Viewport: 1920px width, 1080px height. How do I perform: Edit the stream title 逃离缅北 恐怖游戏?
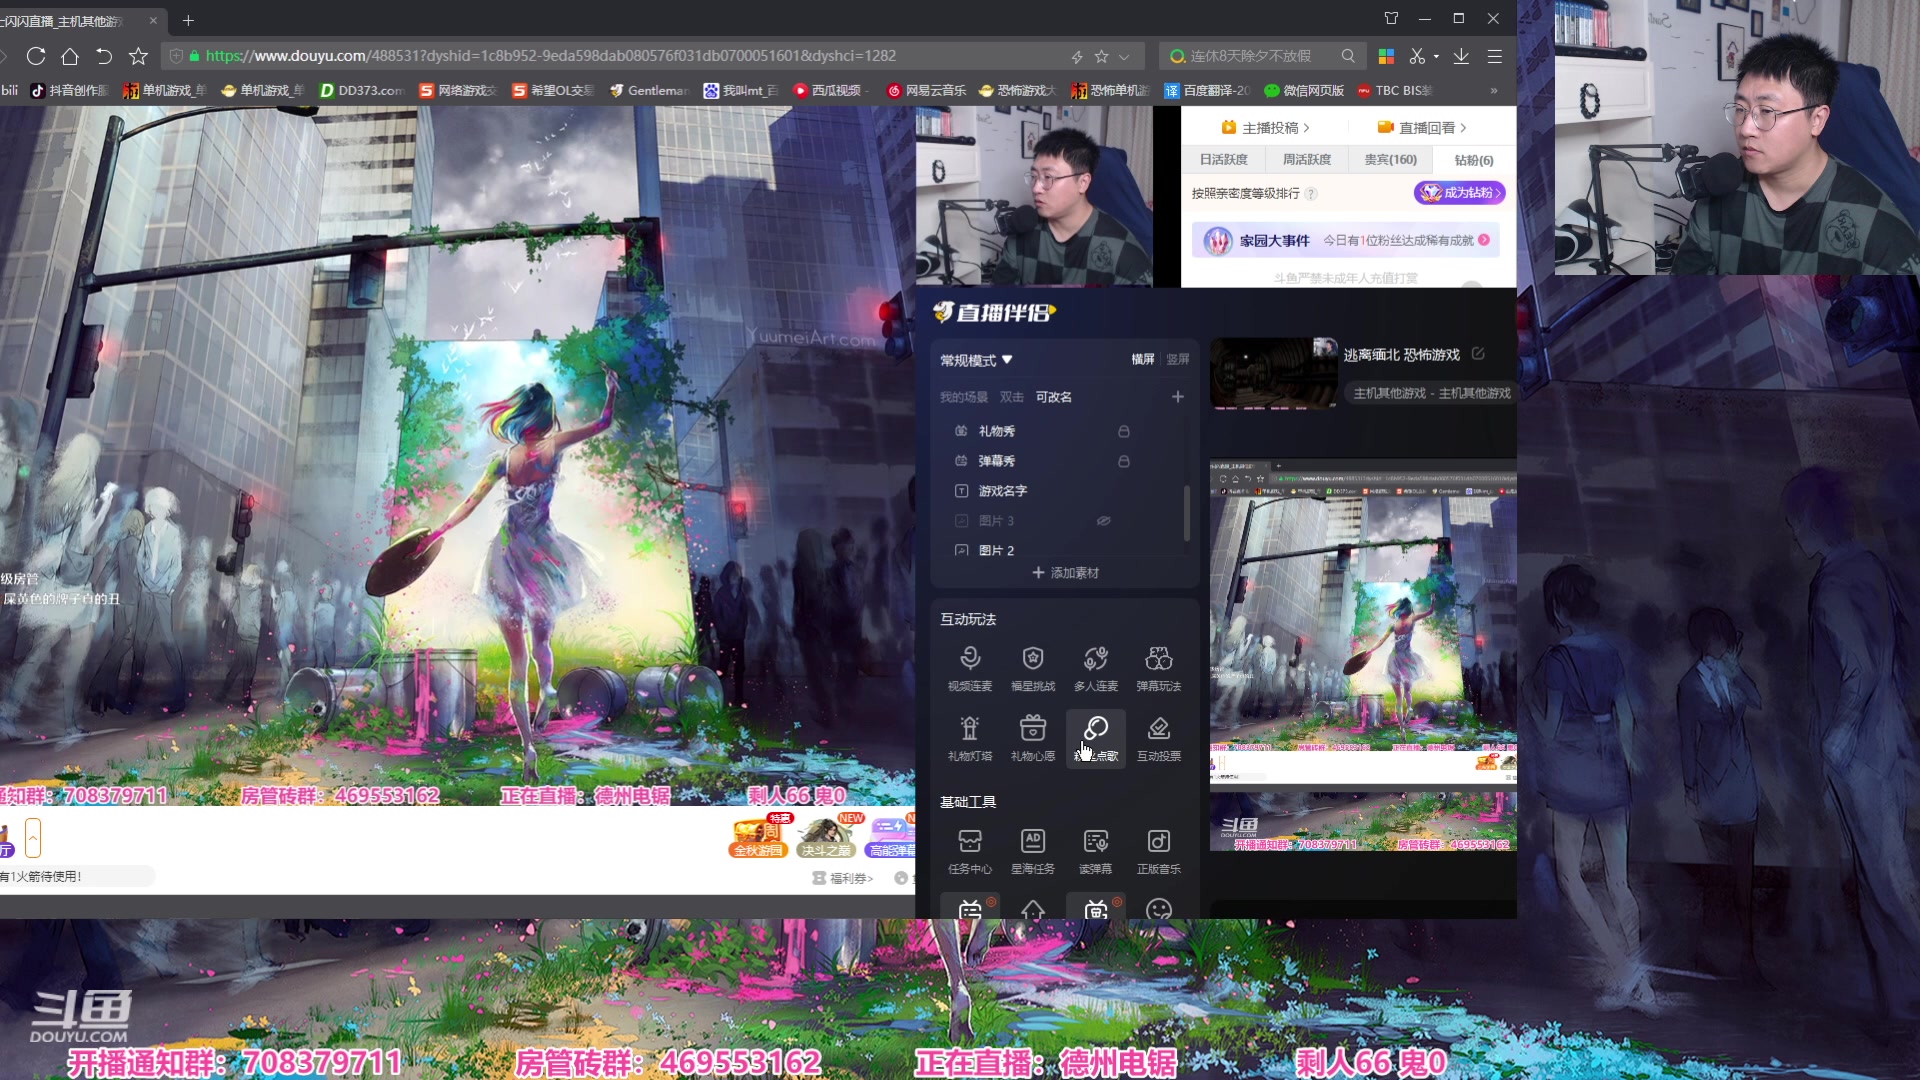click(1478, 354)
